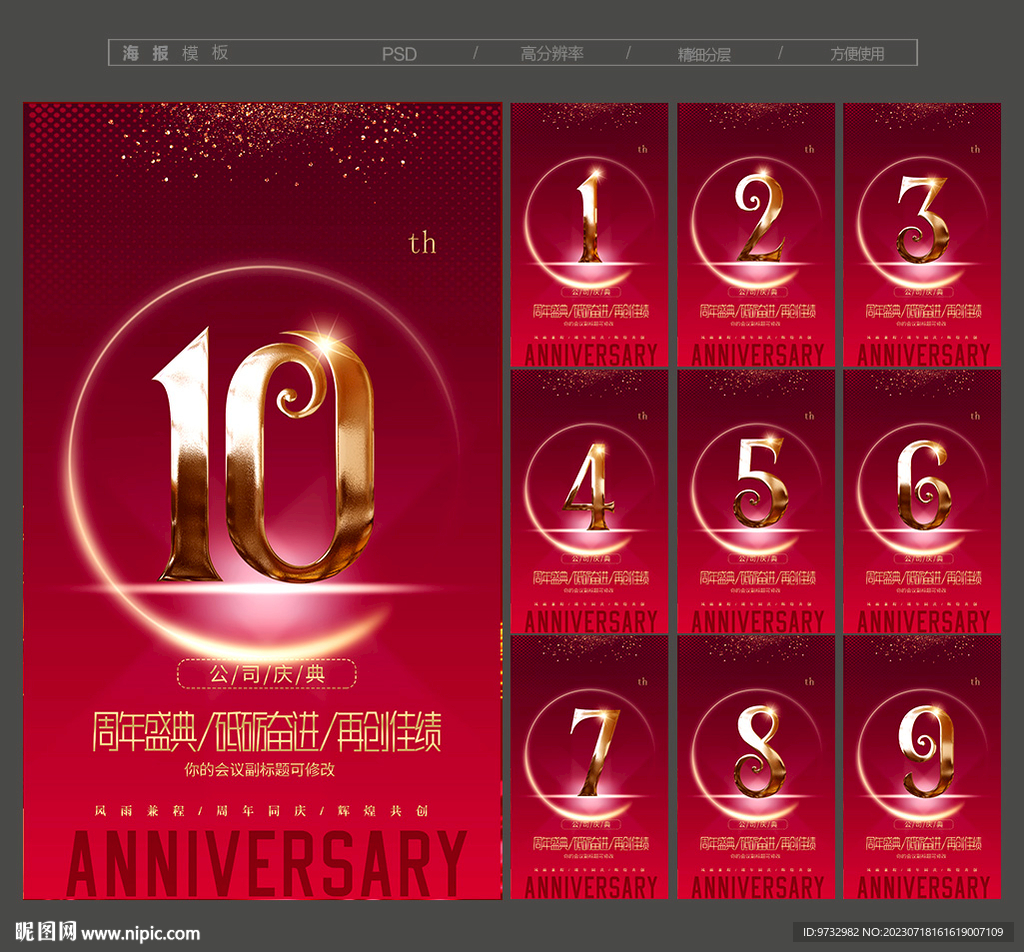This screenshot has height=952, width=1024.
Task: Click the 方便使用 header text
Action: point(857,54)
